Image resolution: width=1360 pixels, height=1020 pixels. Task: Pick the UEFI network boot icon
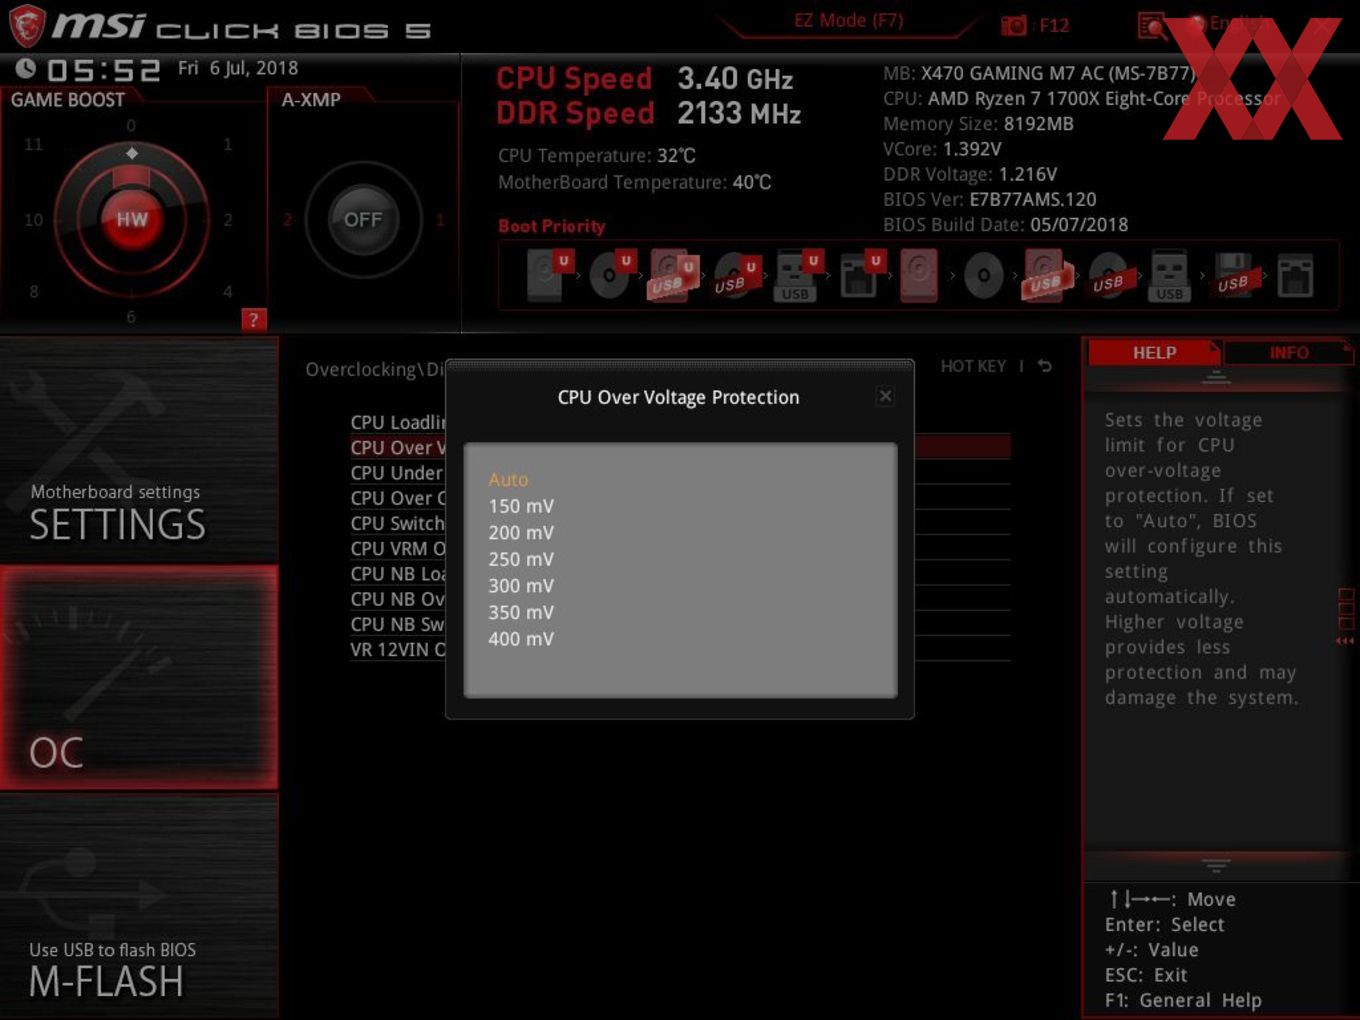point(860,275)
